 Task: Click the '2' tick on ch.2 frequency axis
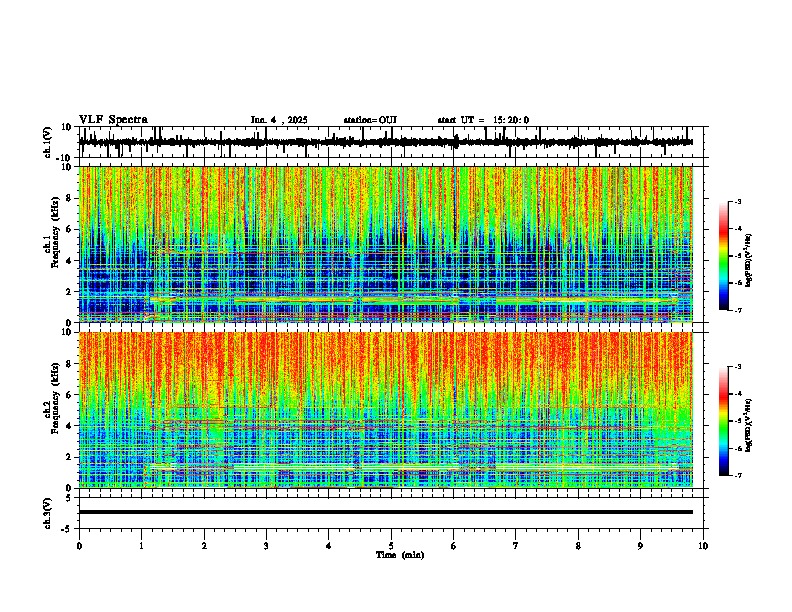coord(70,457)
